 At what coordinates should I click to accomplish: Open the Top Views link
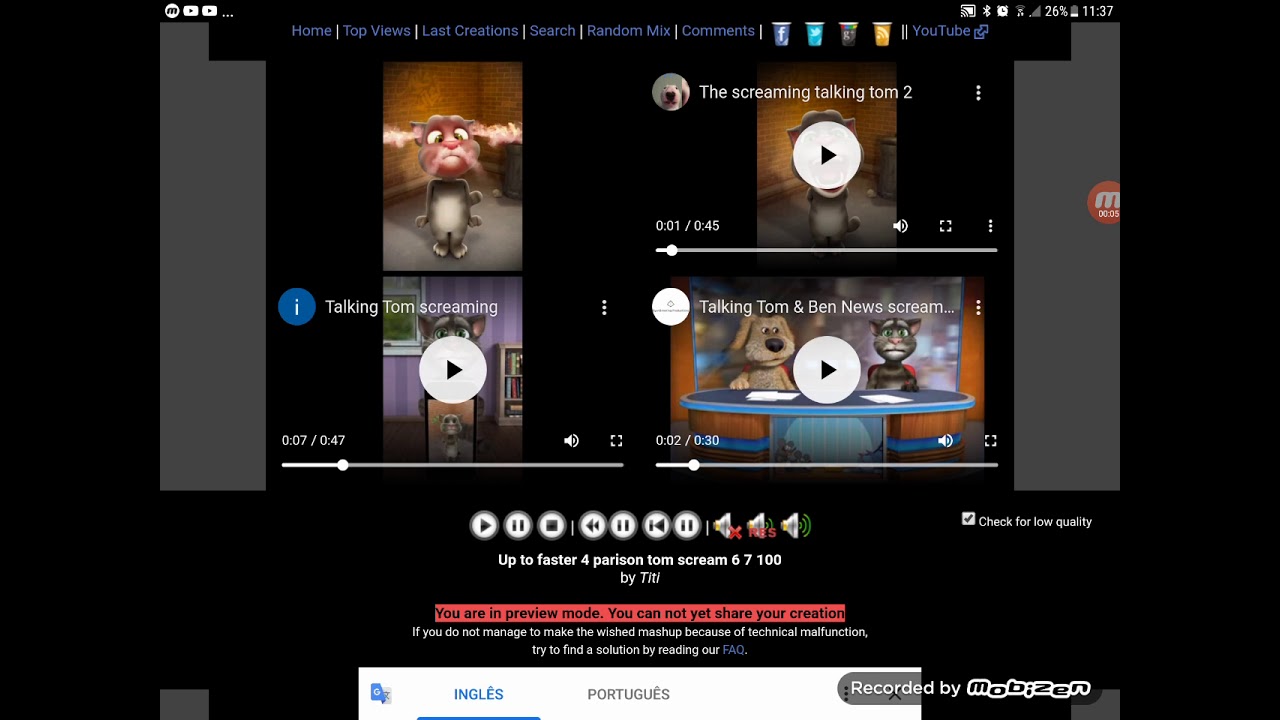click(x=377, y=31)
